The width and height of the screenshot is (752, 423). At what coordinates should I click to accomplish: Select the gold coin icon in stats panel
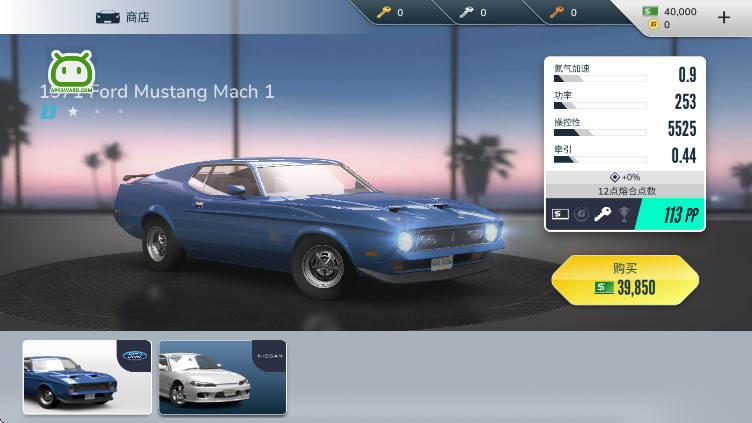[581, 214]
